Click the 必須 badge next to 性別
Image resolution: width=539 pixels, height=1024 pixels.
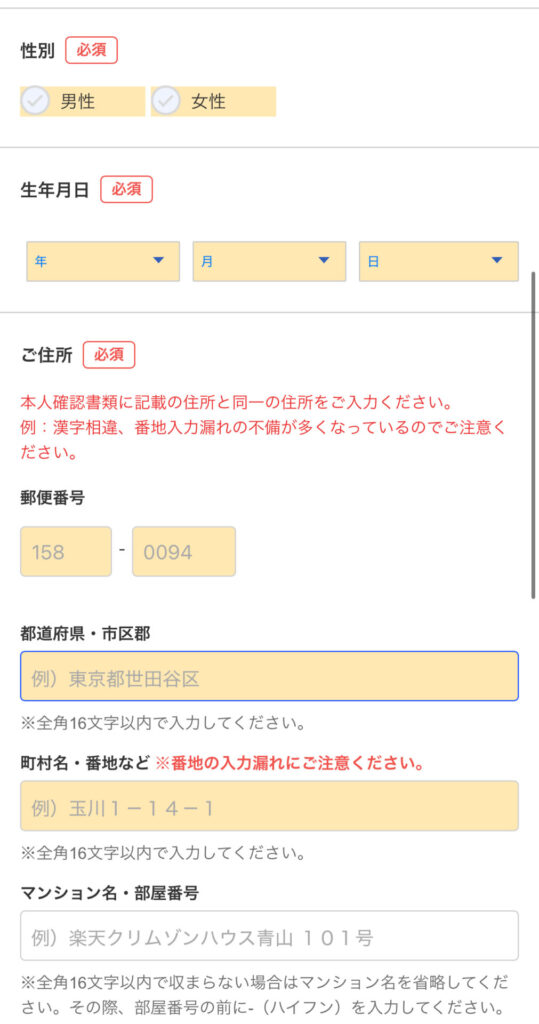[x=91, y=51]
